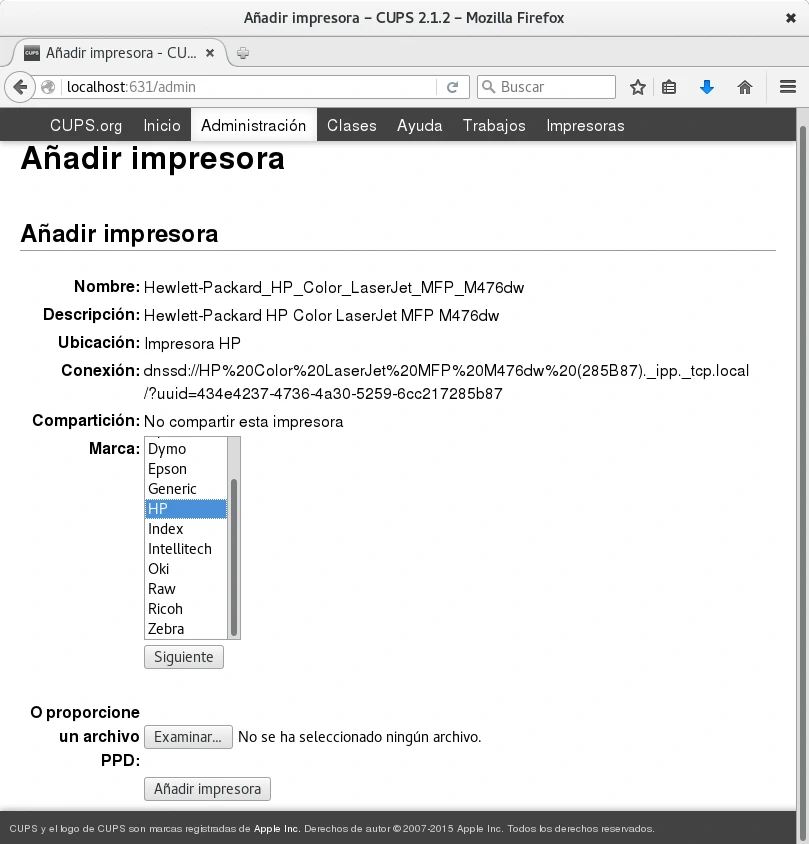The image size is (809, 844).
Task: Click the localhost:631/admin address bar
Action: tap(250, 87)
